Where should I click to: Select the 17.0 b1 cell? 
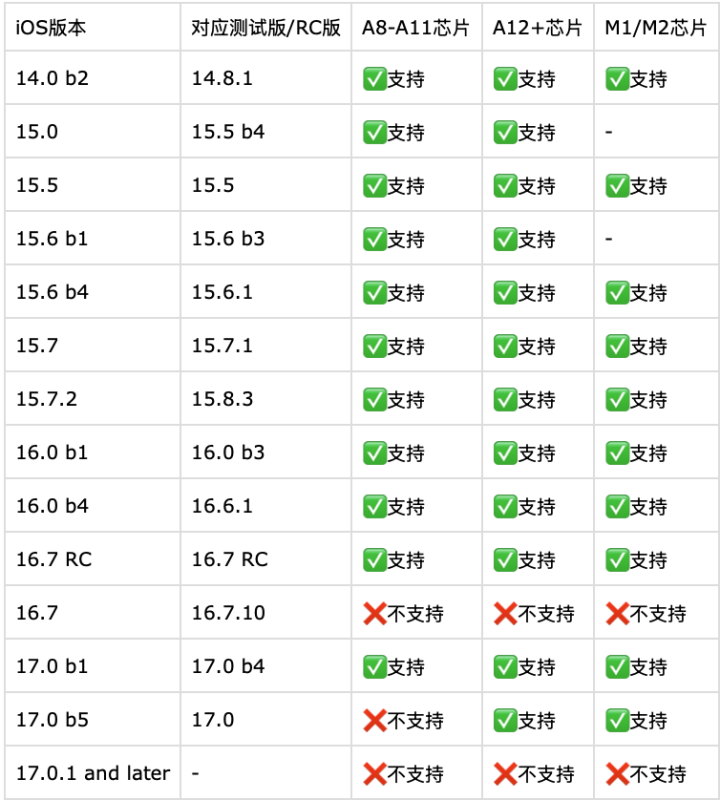pos(92,666)
